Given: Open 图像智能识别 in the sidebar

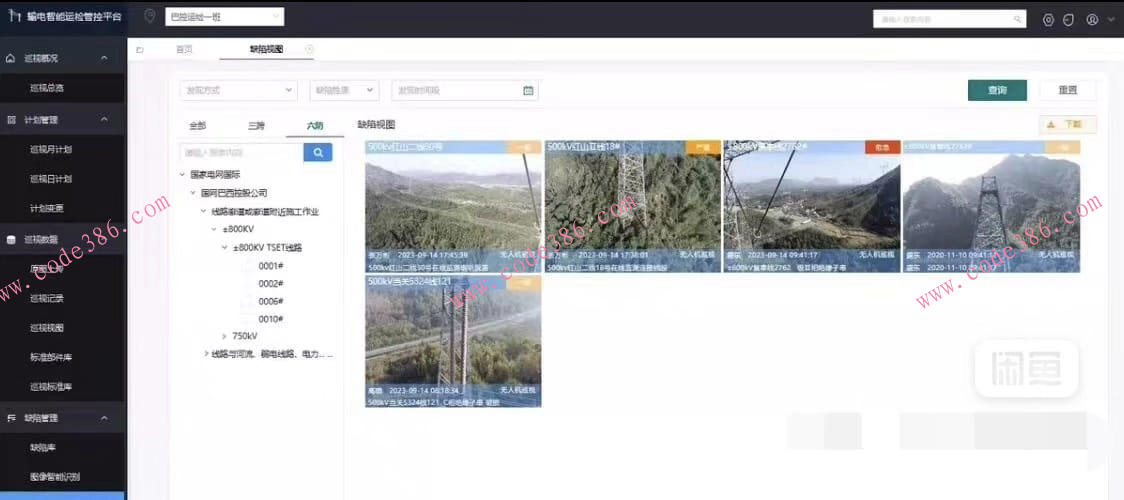Looking at the screenshot, I should click(x=54, y=476).
